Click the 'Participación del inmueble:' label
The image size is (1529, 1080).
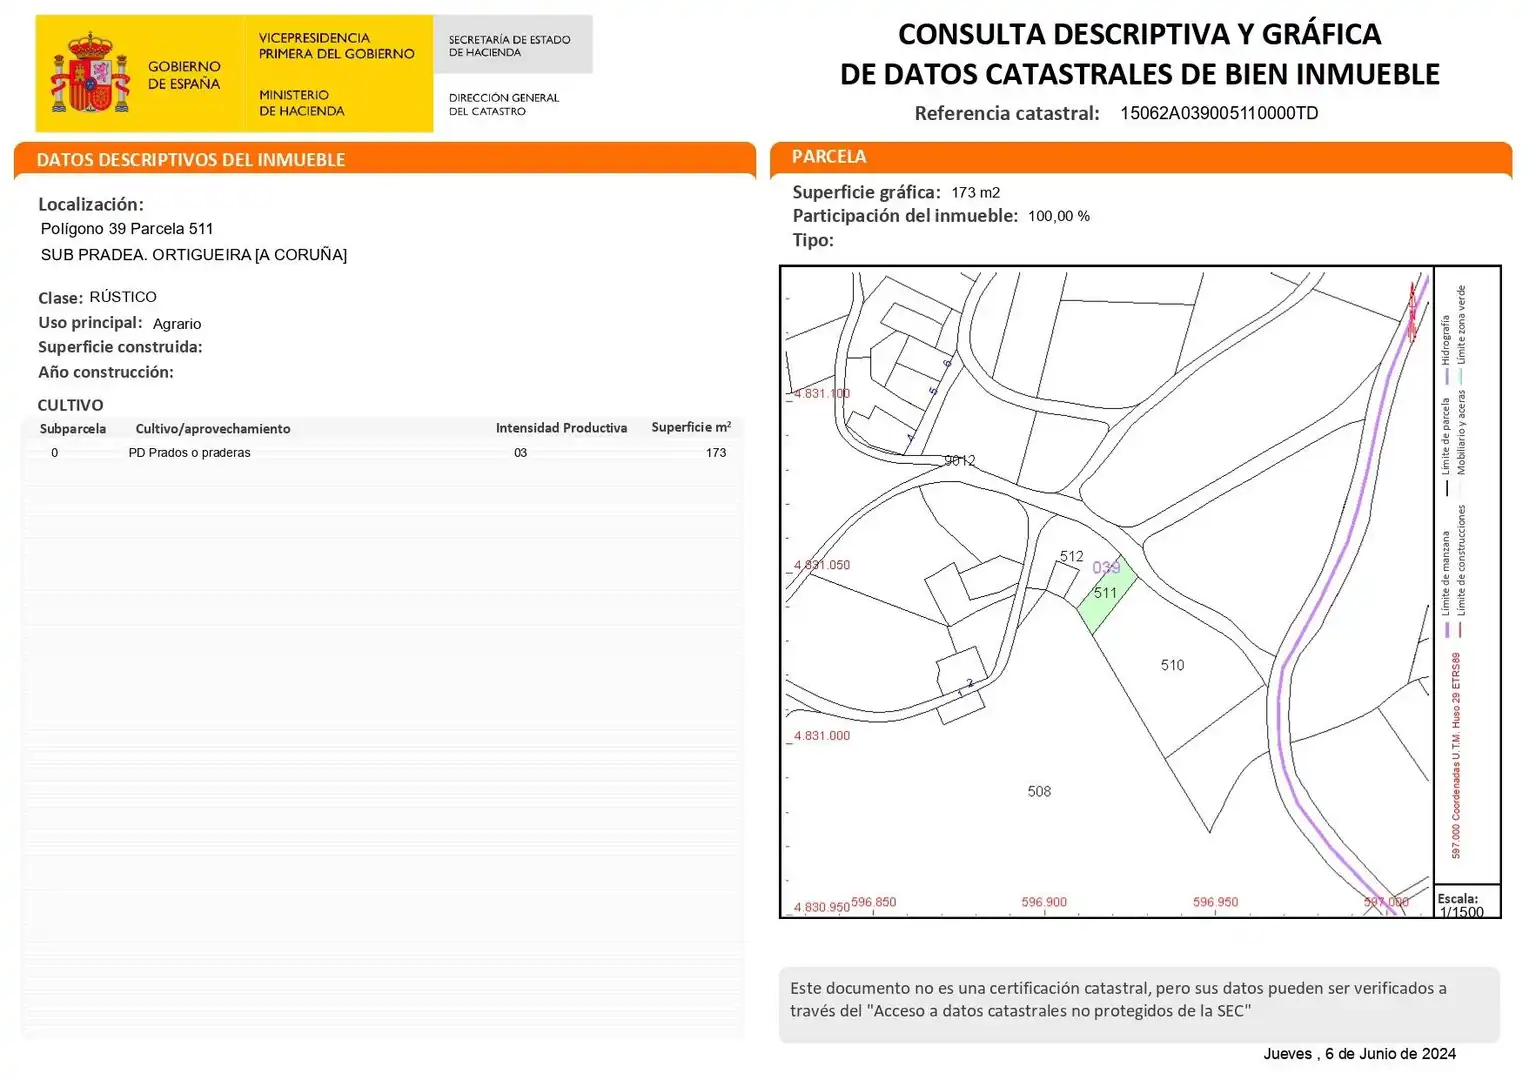point(905,216)
